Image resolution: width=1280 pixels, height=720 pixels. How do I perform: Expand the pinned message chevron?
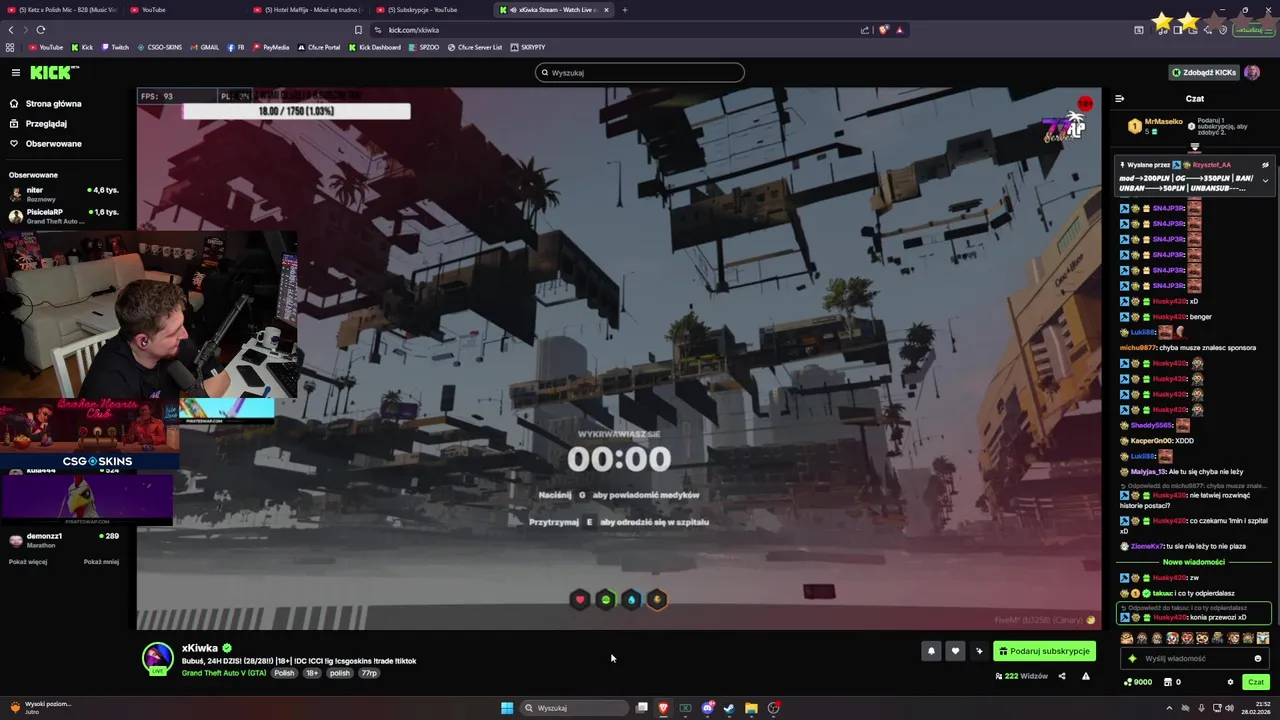tap(1265, 181)
